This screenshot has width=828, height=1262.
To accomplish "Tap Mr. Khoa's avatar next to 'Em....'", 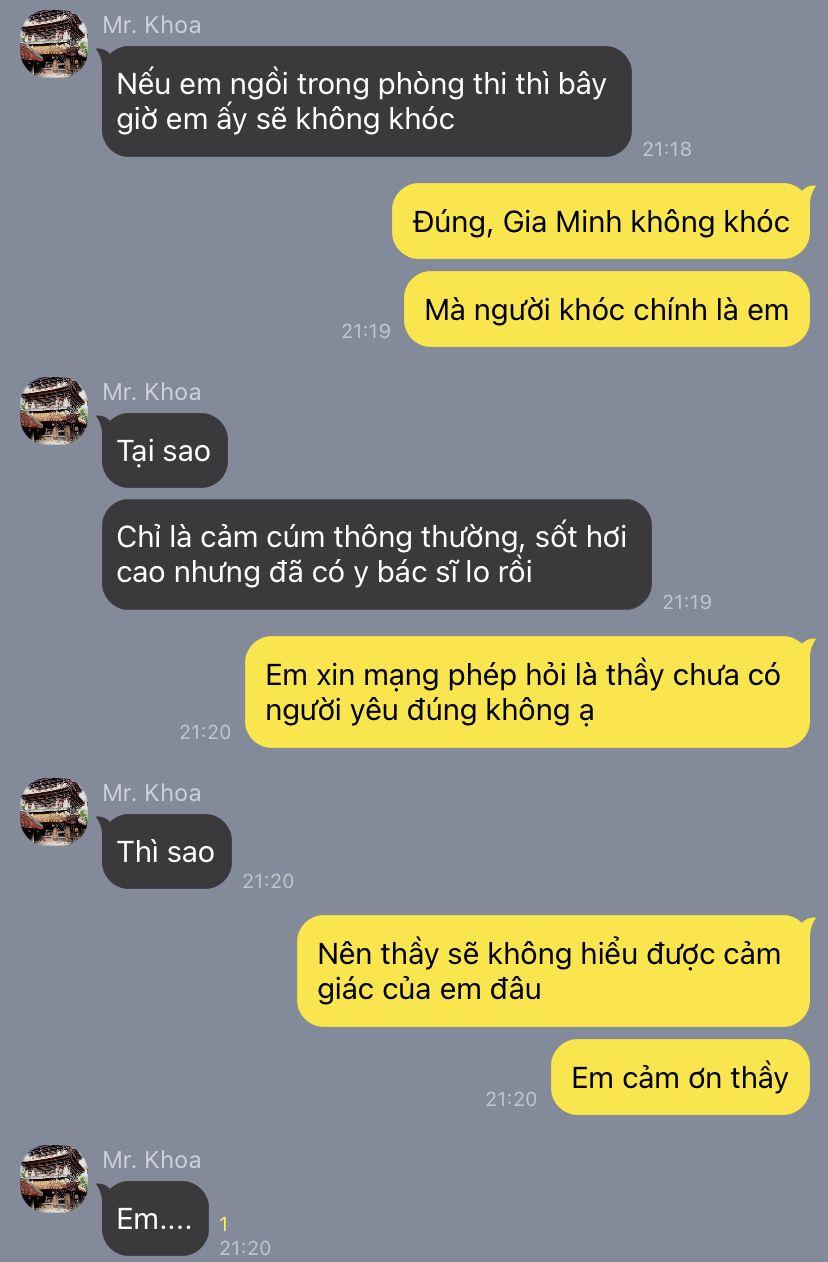I will (54, 1178).
